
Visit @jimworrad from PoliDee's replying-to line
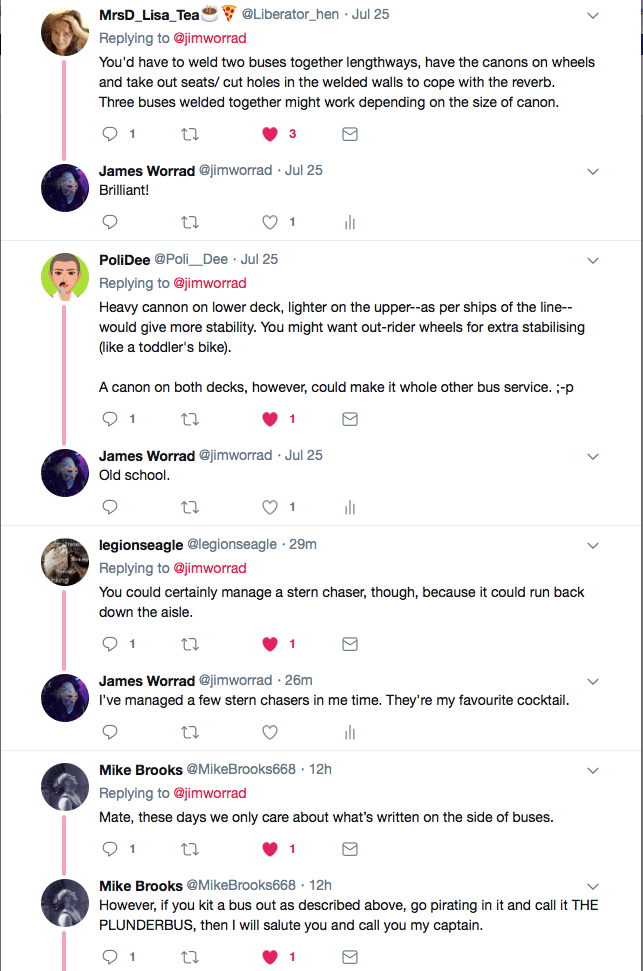[212, 283]
